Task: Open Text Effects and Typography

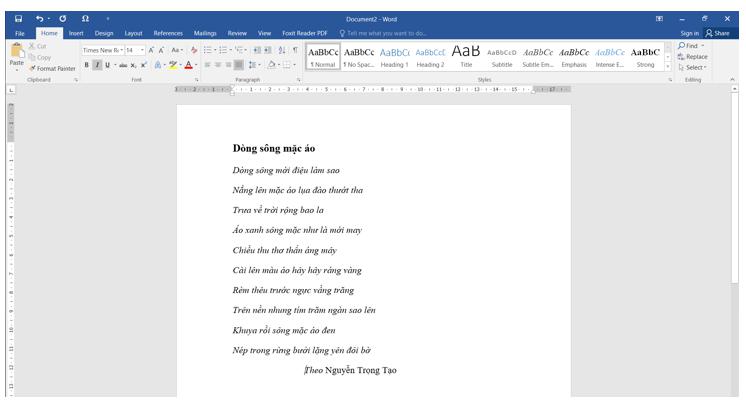Action: click(x=157, y=65)
